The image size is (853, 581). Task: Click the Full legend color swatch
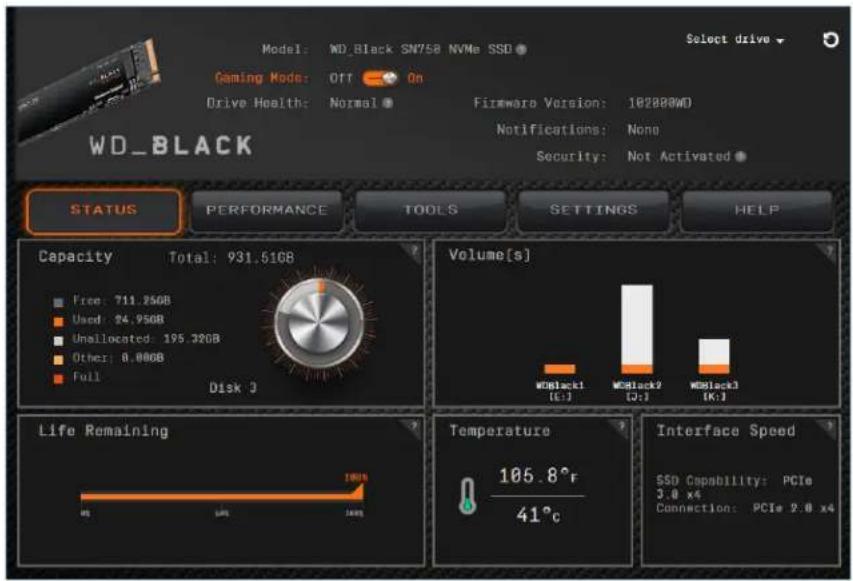tap(58, 379)
